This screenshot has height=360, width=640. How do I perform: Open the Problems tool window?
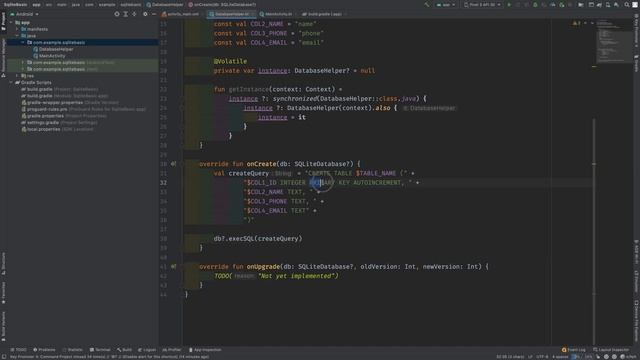click(x=44, y=350)
